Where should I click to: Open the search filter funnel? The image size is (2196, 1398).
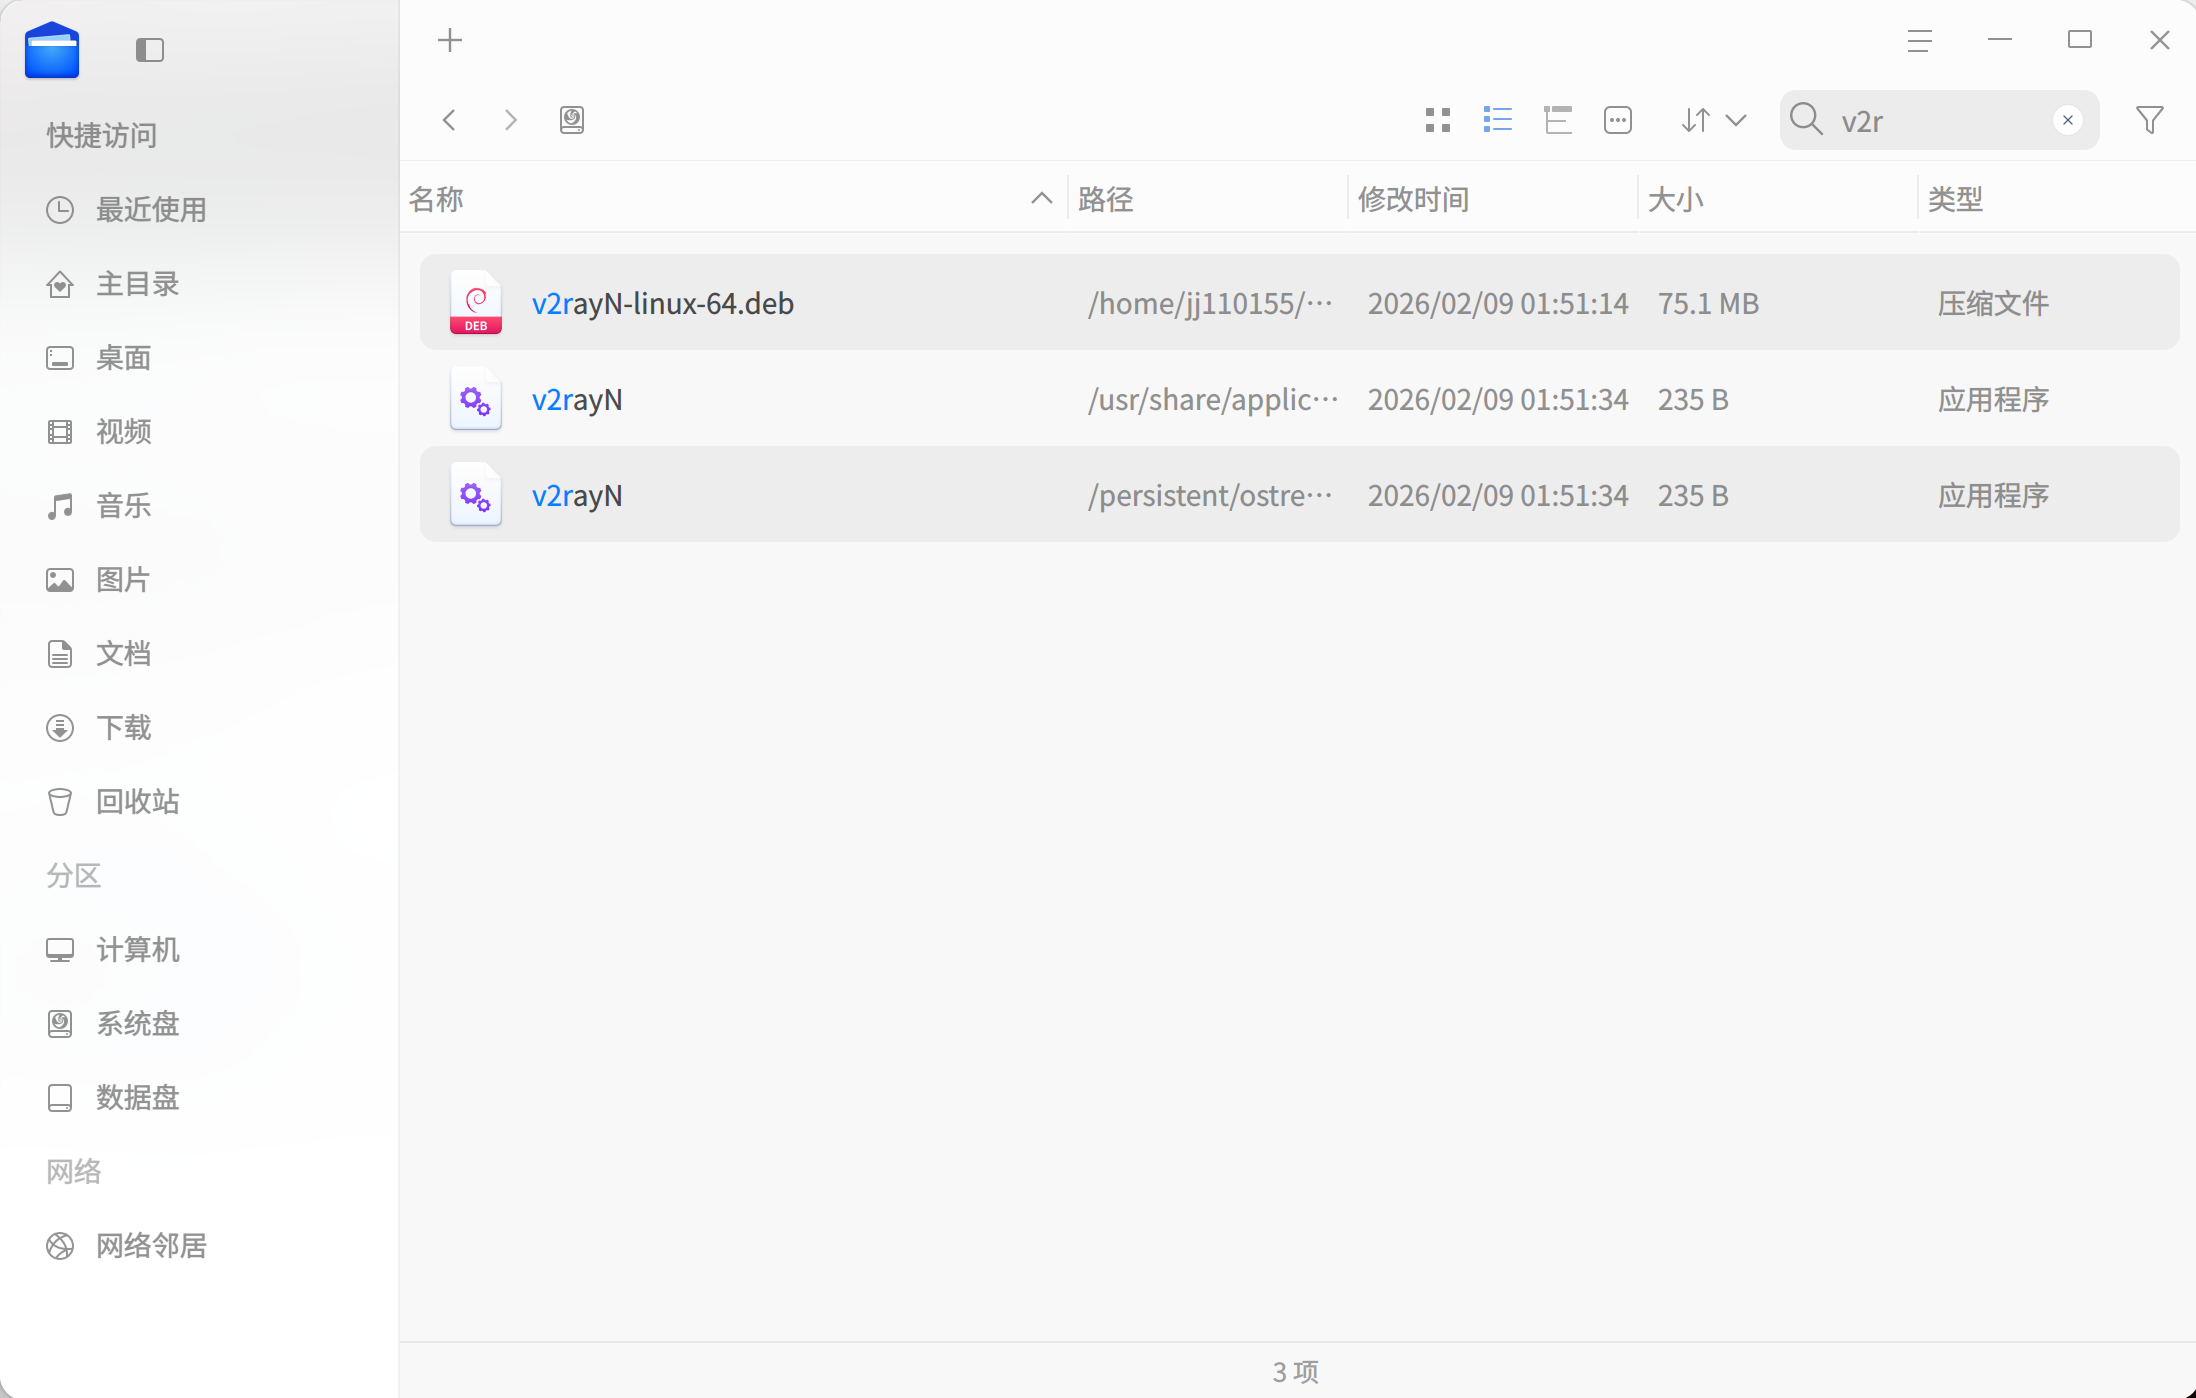click(x=2149, y=120)
